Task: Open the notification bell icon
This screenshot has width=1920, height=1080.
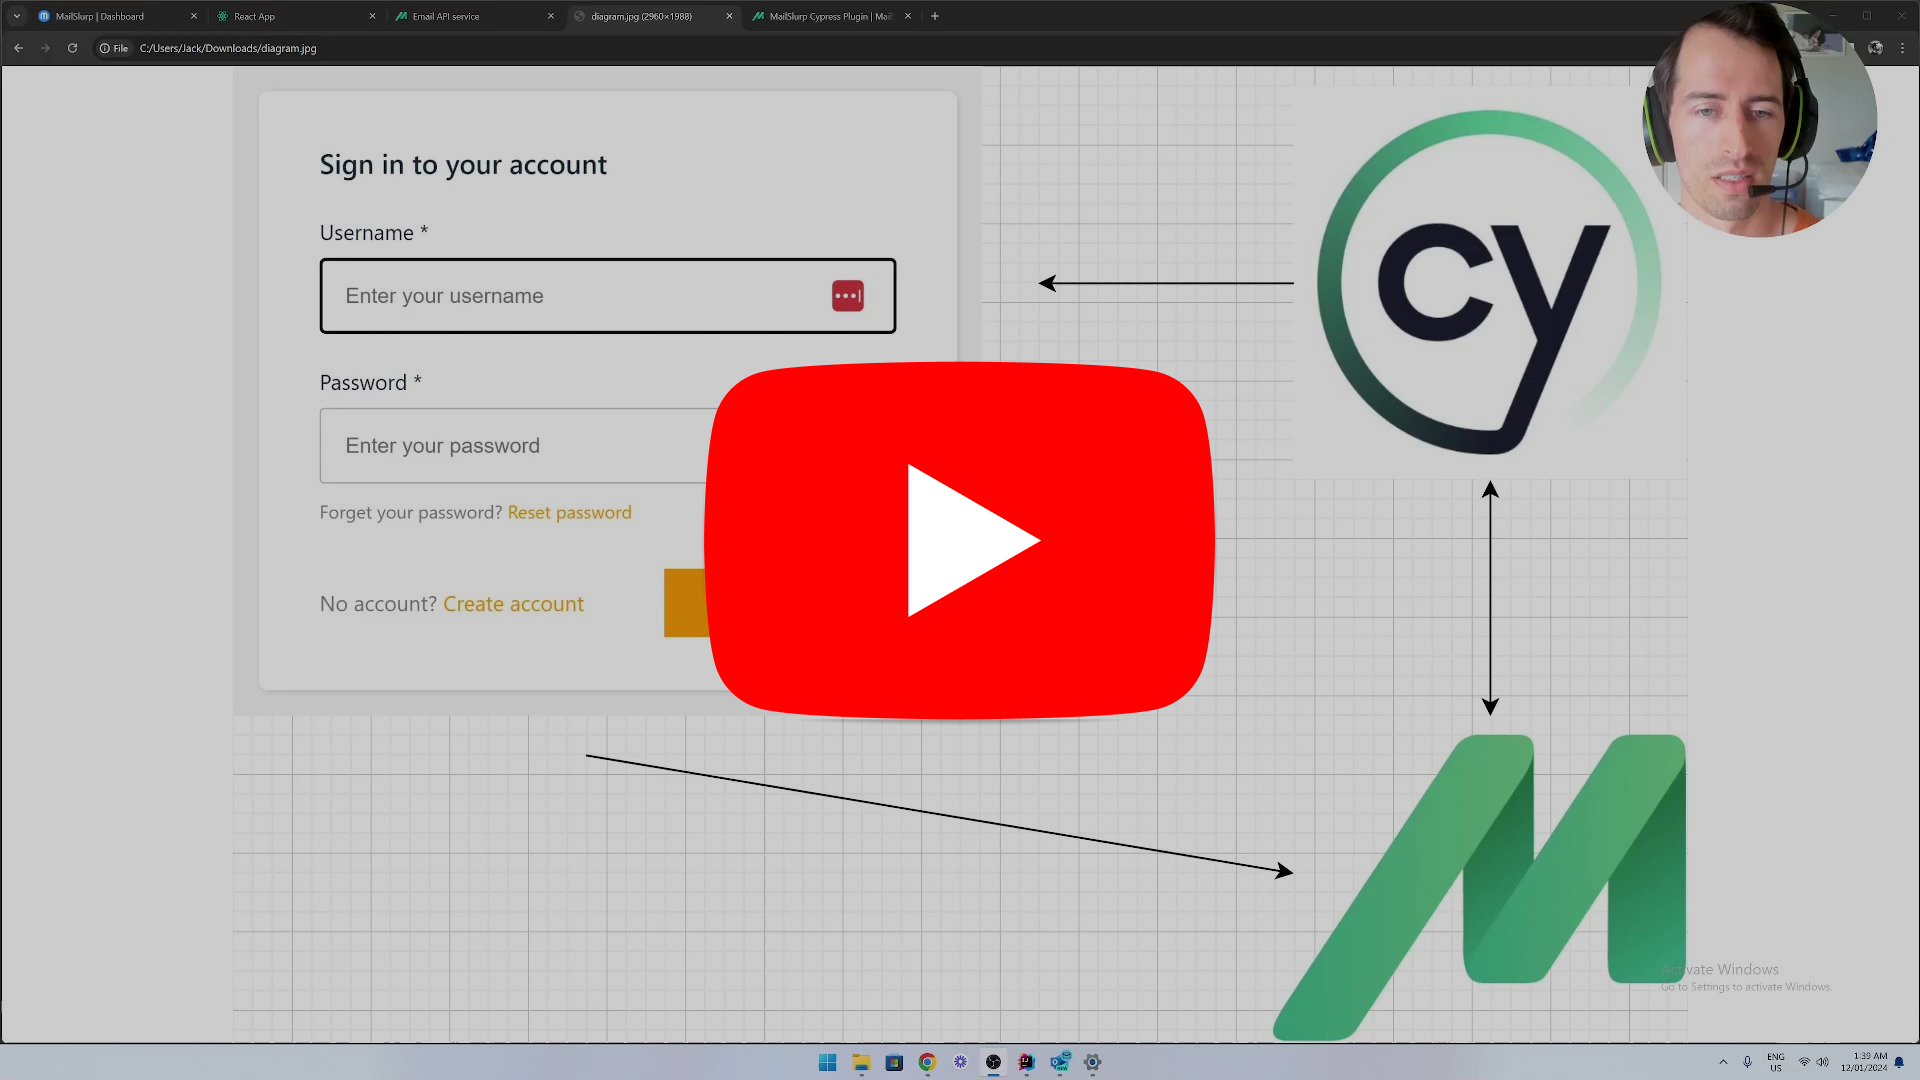Action: 1899,1063
